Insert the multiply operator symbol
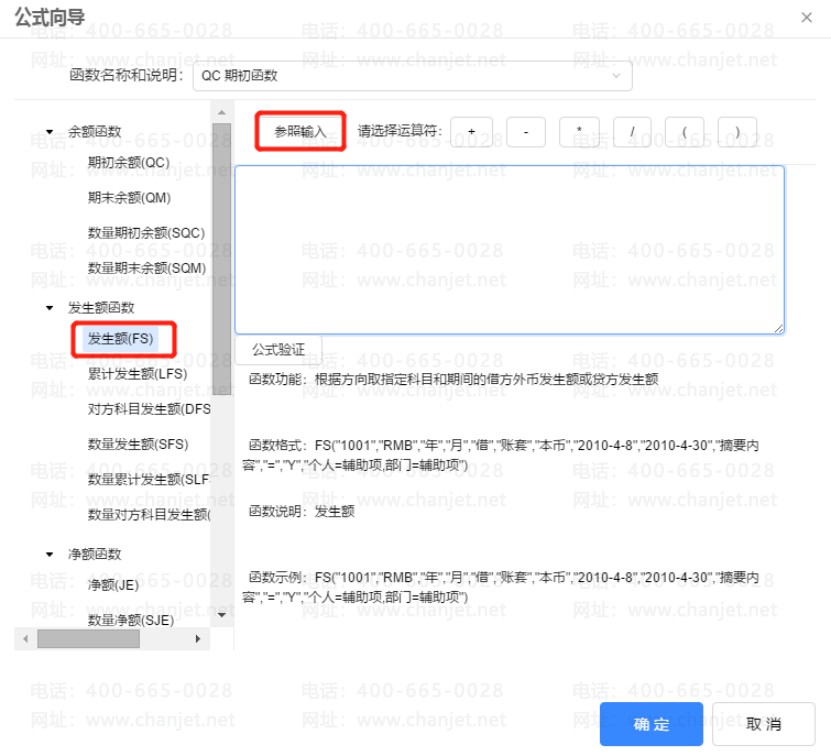The image size is (831, 756). point(579,131)
